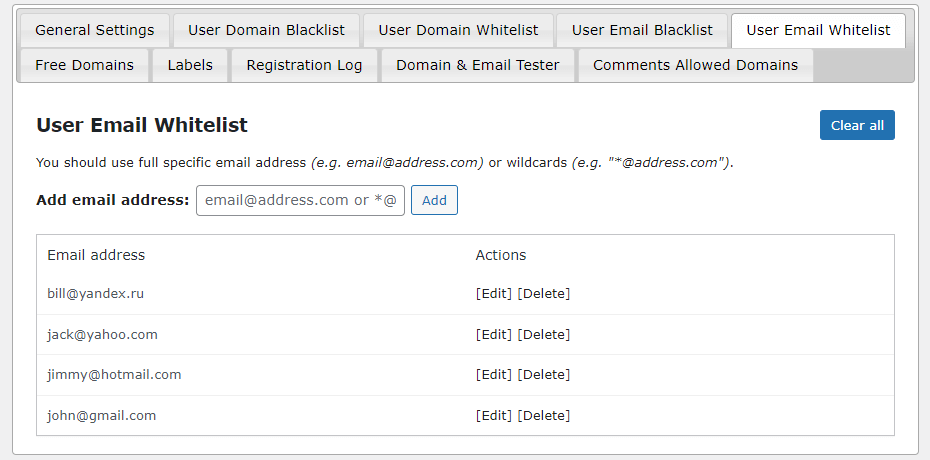Switch to User Domain Blacklist tab
This screenshot has width=930, height=460.
pos(266,30)
